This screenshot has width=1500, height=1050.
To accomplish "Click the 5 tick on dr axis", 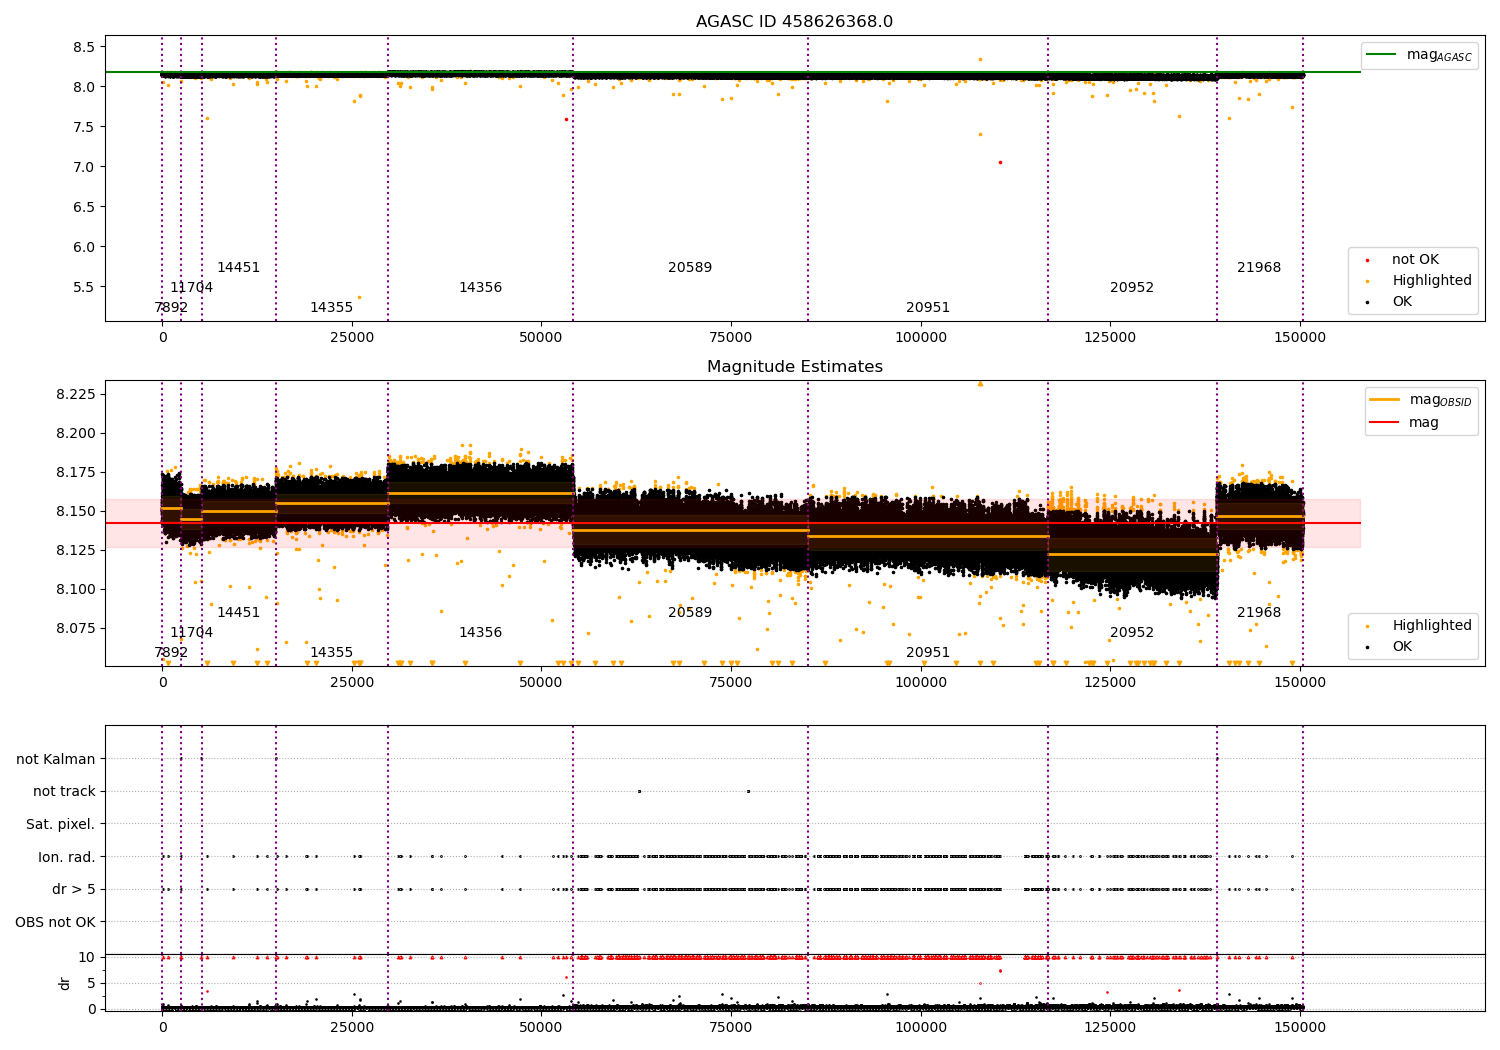I will tap(92, 984).
